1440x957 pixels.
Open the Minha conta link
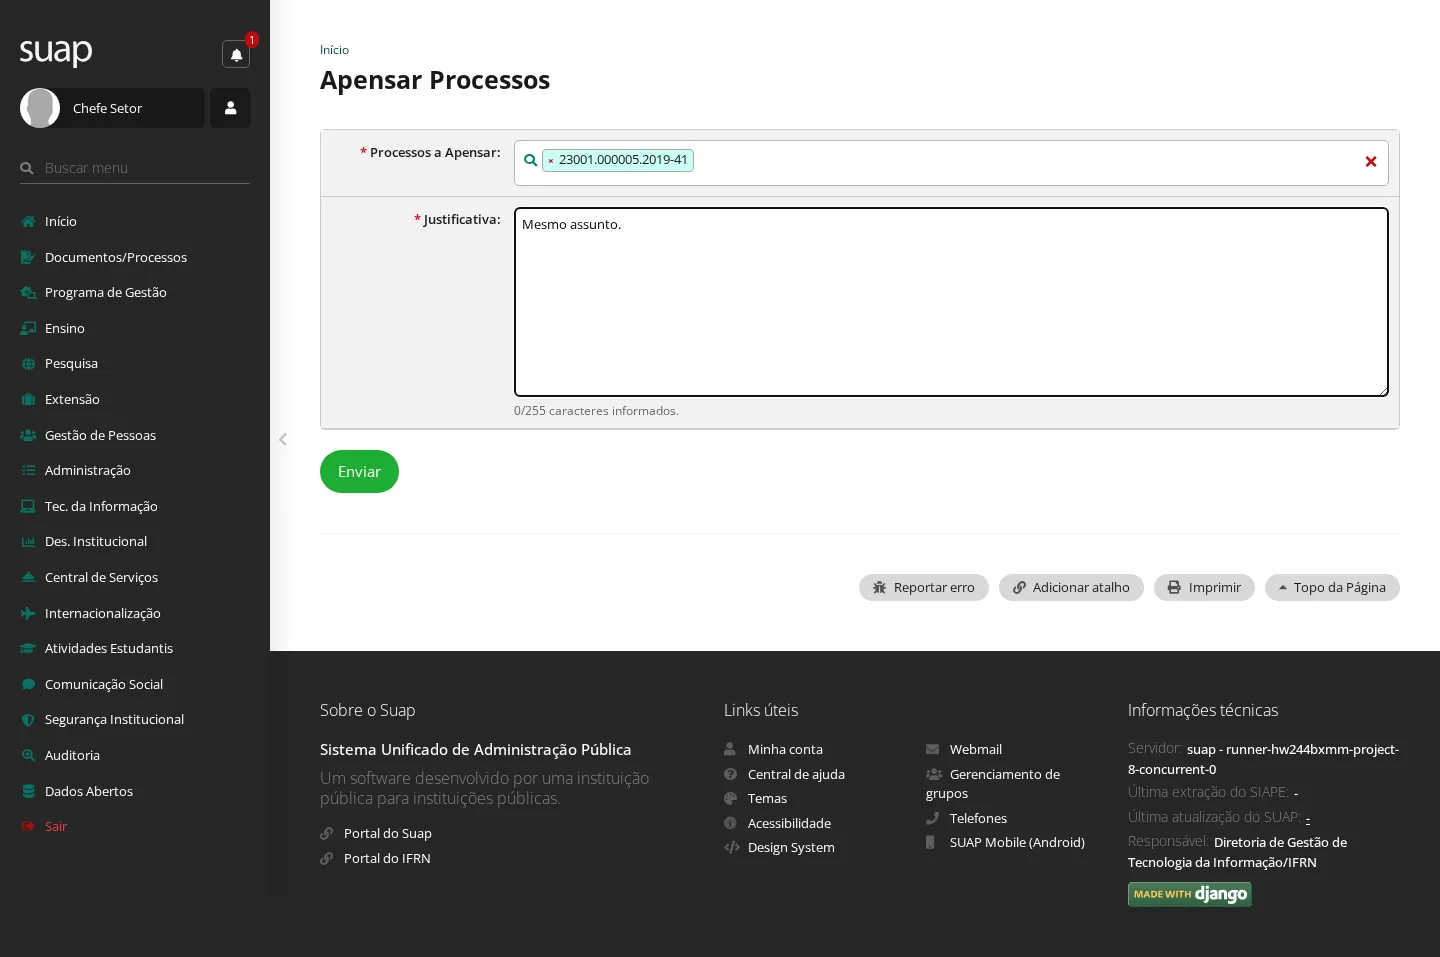(785, 749)
